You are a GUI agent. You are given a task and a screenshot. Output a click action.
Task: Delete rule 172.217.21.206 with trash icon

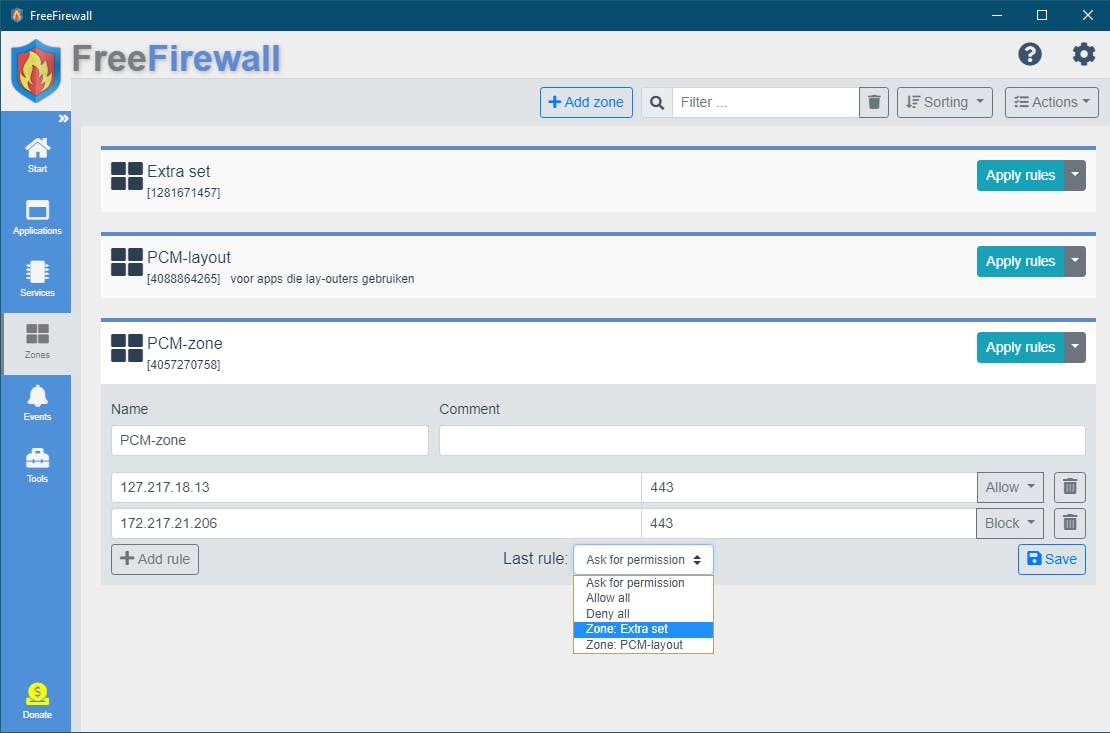coord(1070,523)
